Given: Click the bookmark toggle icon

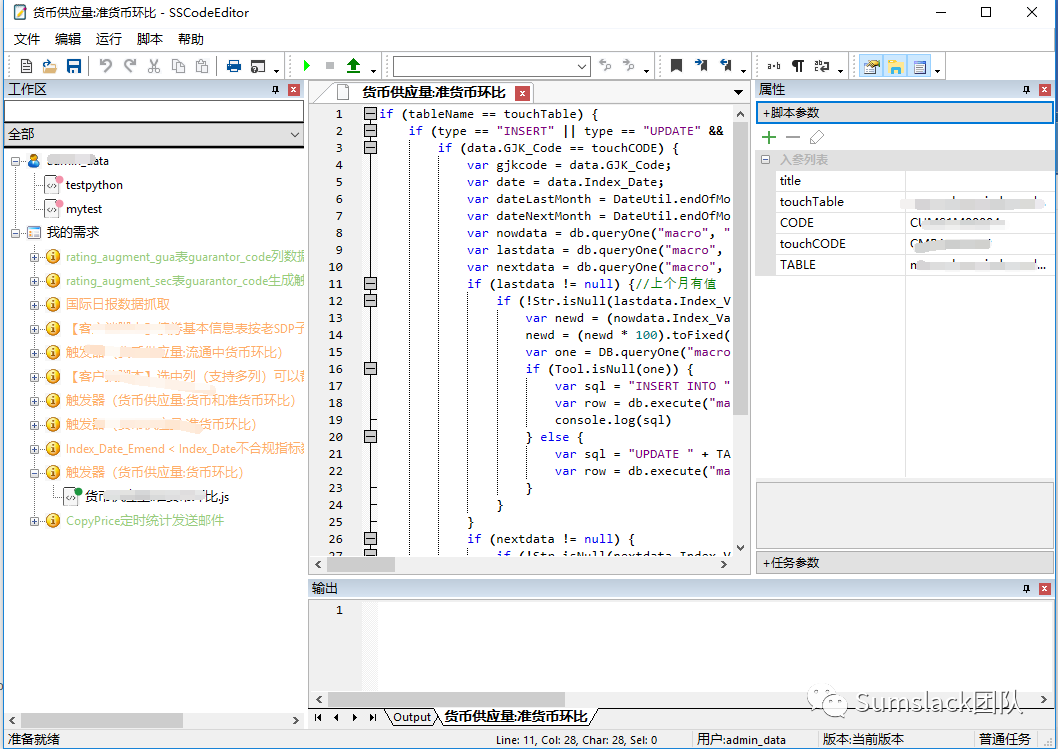Looking at the screenshot, I should point(676,66).
